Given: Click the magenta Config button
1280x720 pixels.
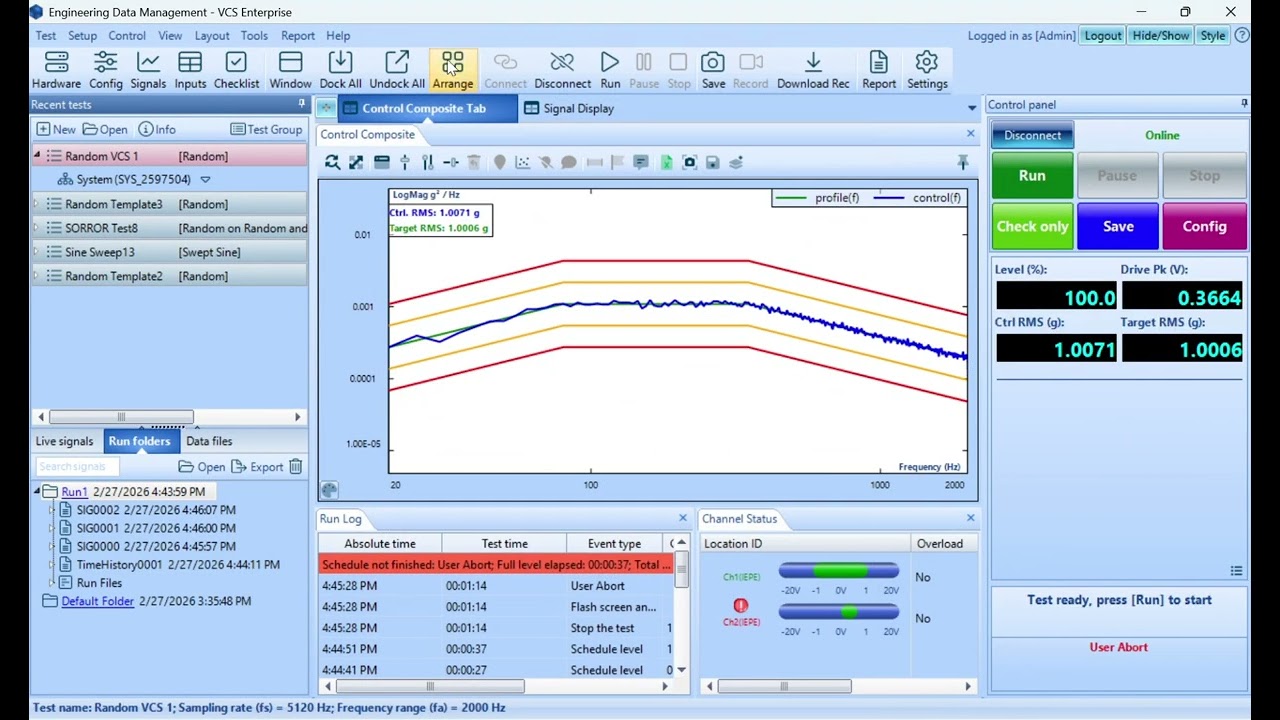Looking at the screenshot, I should click(1204, 227).
